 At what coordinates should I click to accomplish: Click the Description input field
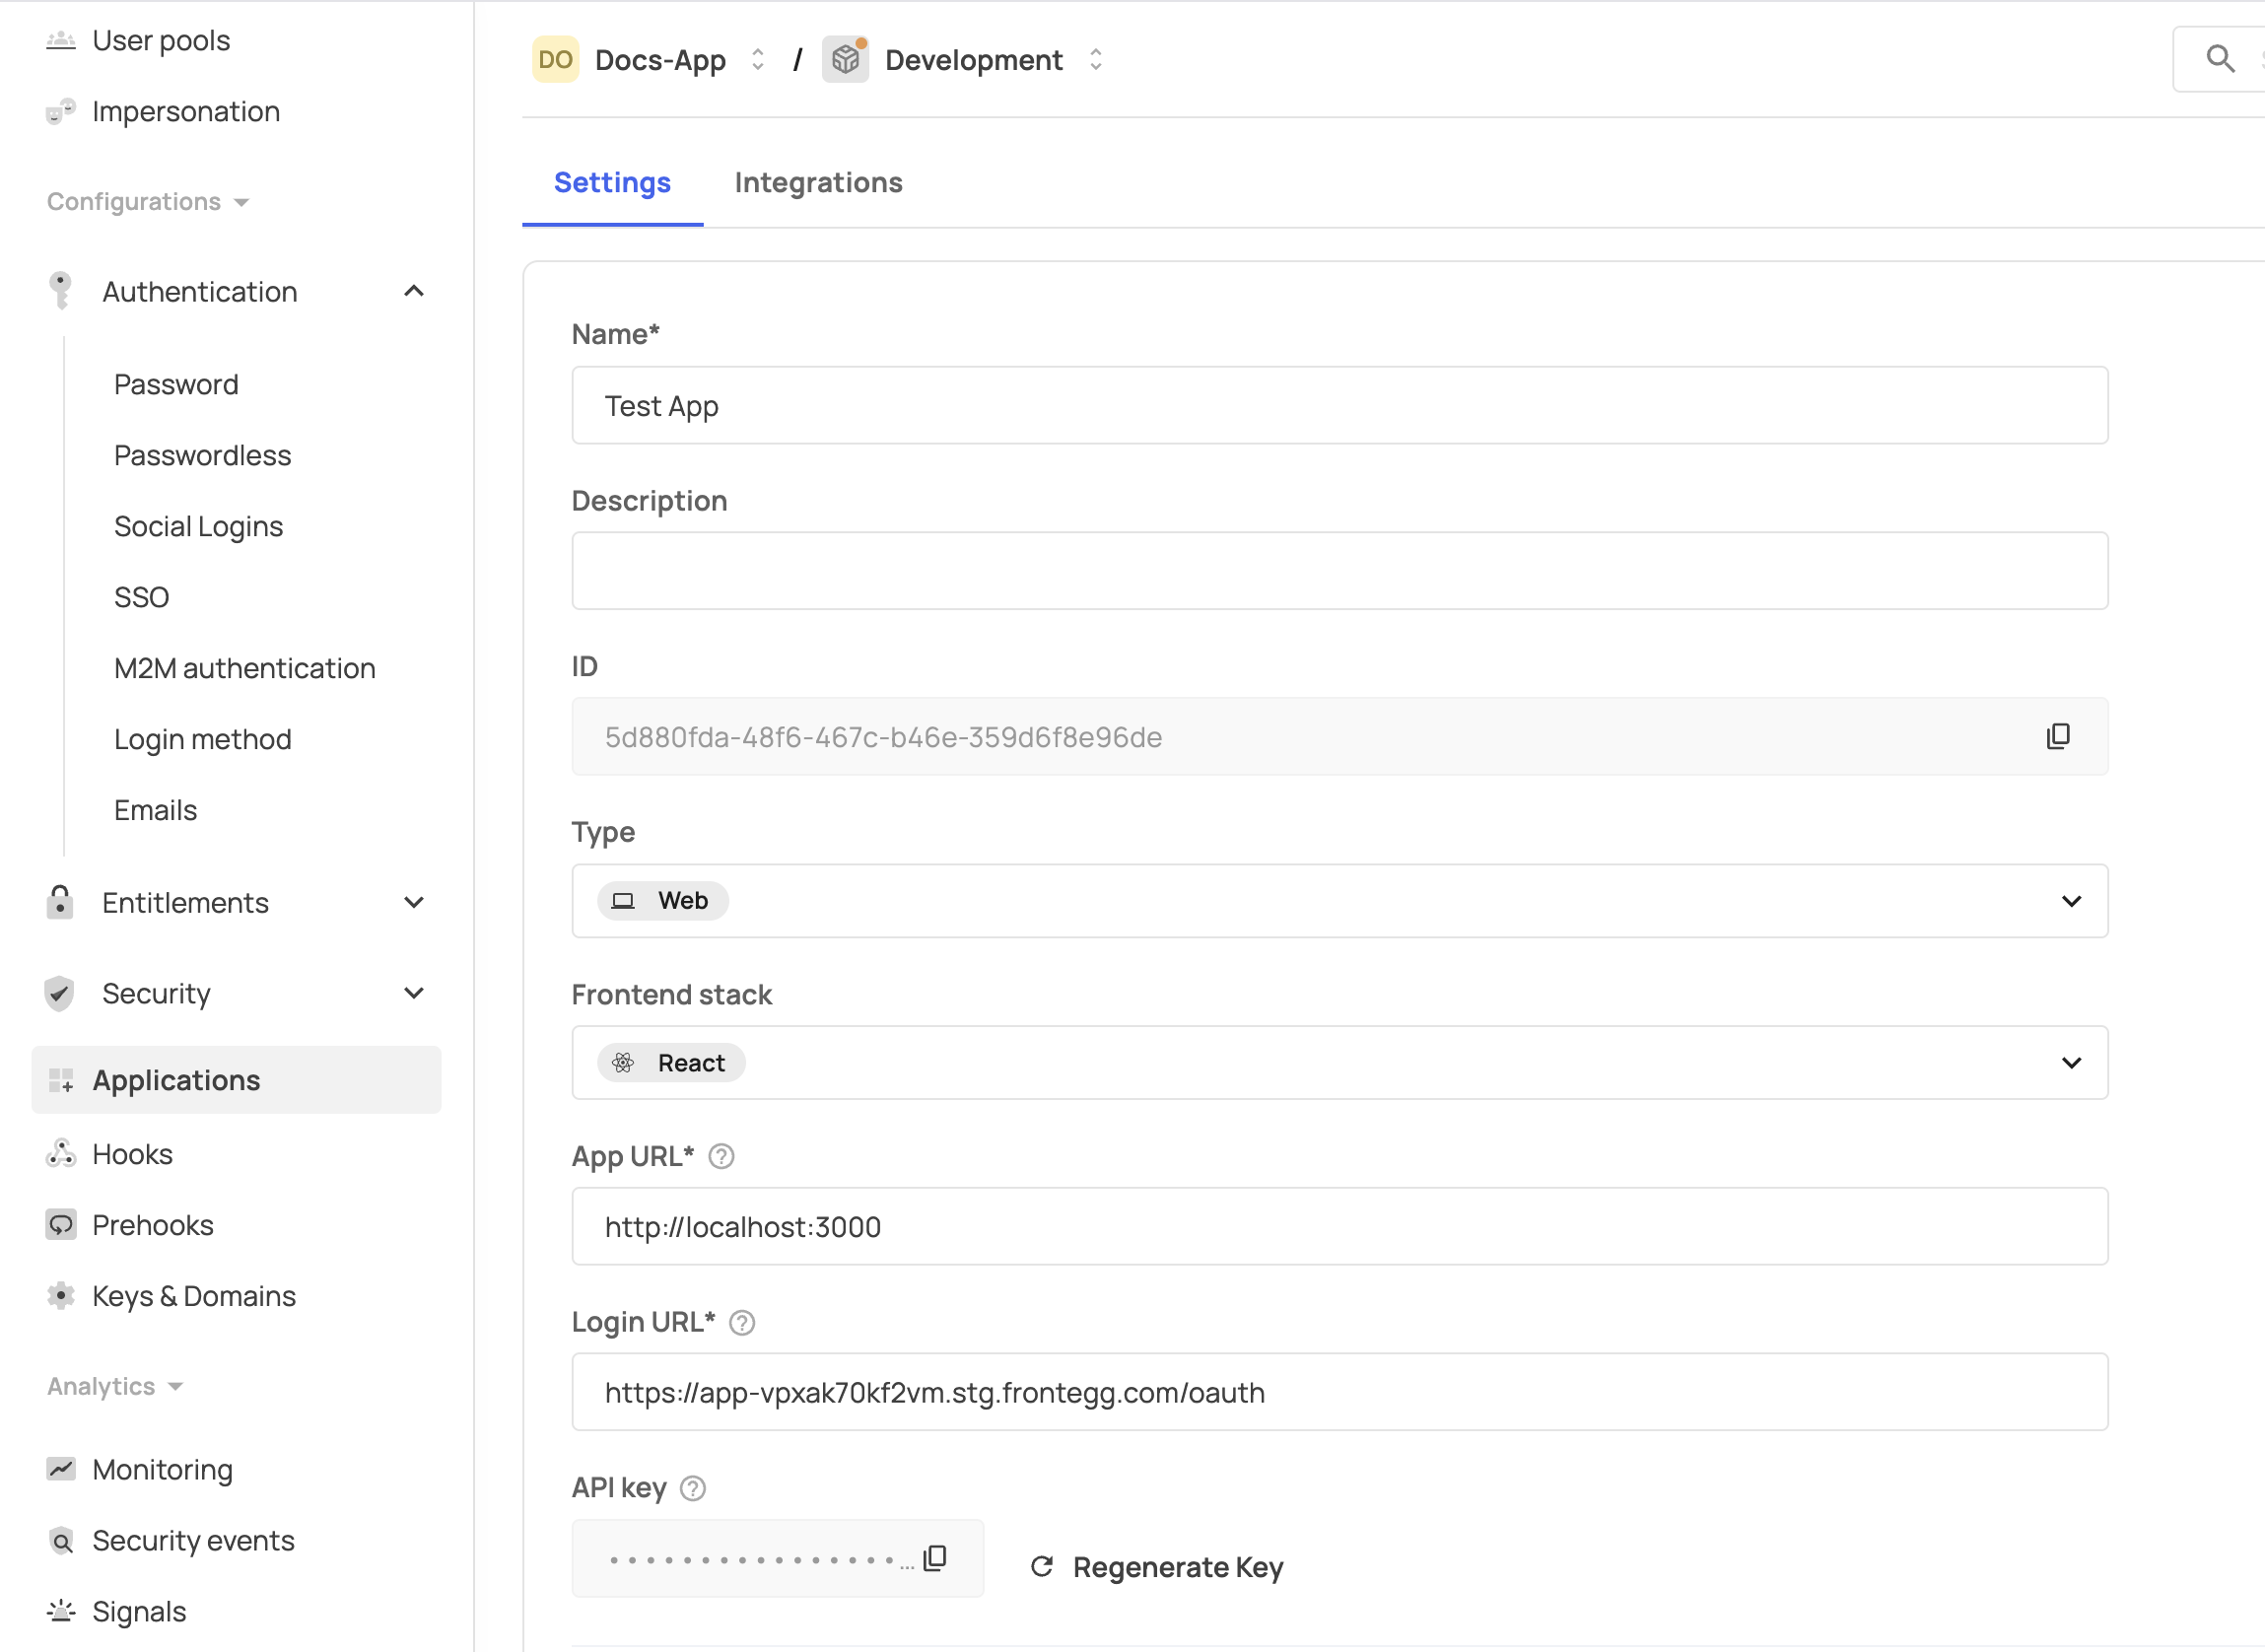coord(1339,571)
